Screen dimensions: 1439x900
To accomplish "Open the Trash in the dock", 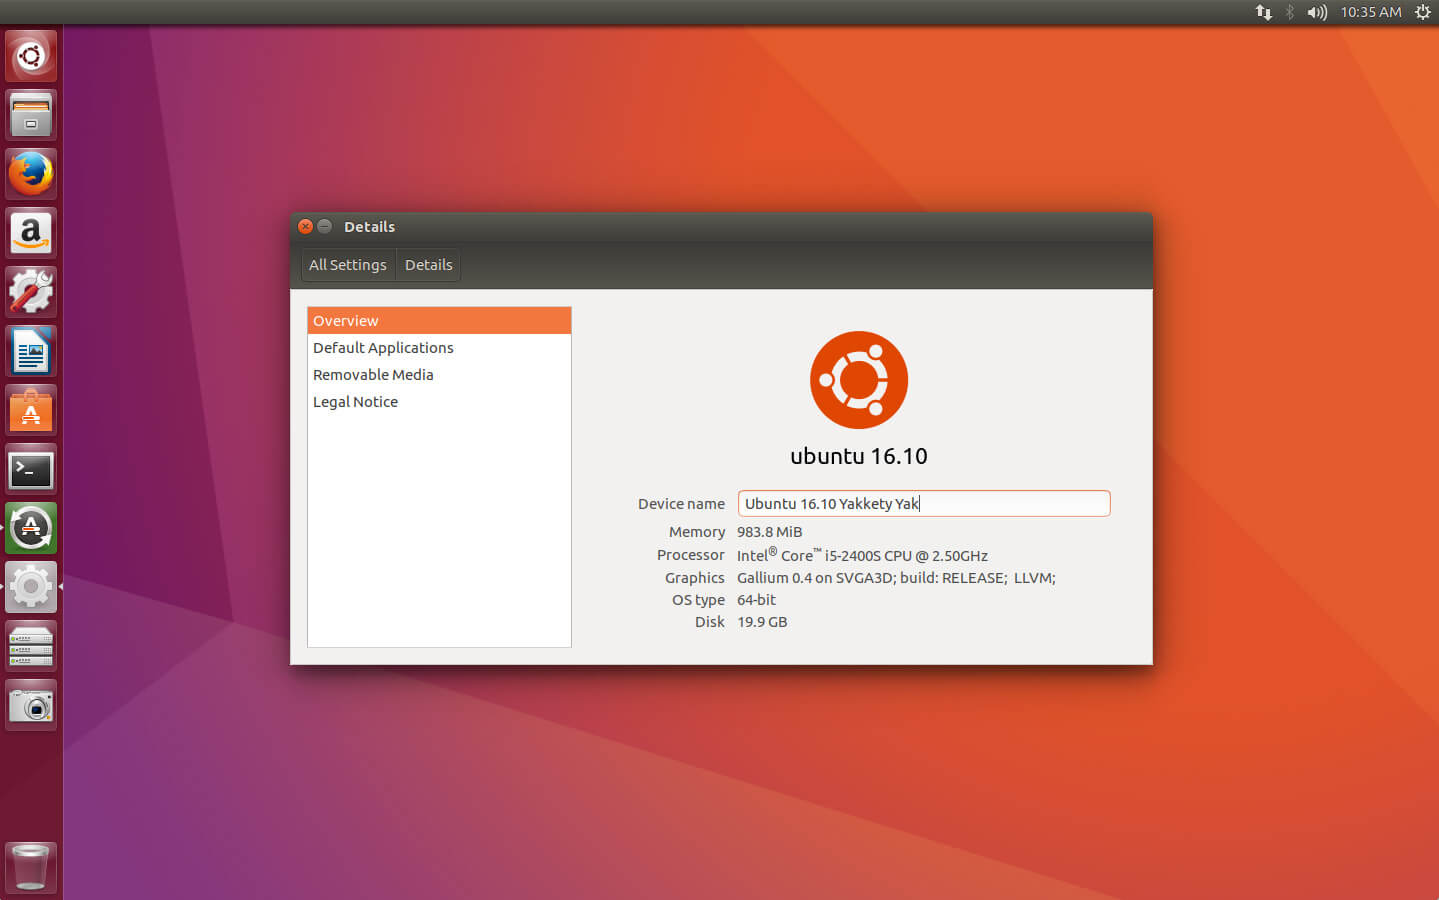I will pos(31,866).
